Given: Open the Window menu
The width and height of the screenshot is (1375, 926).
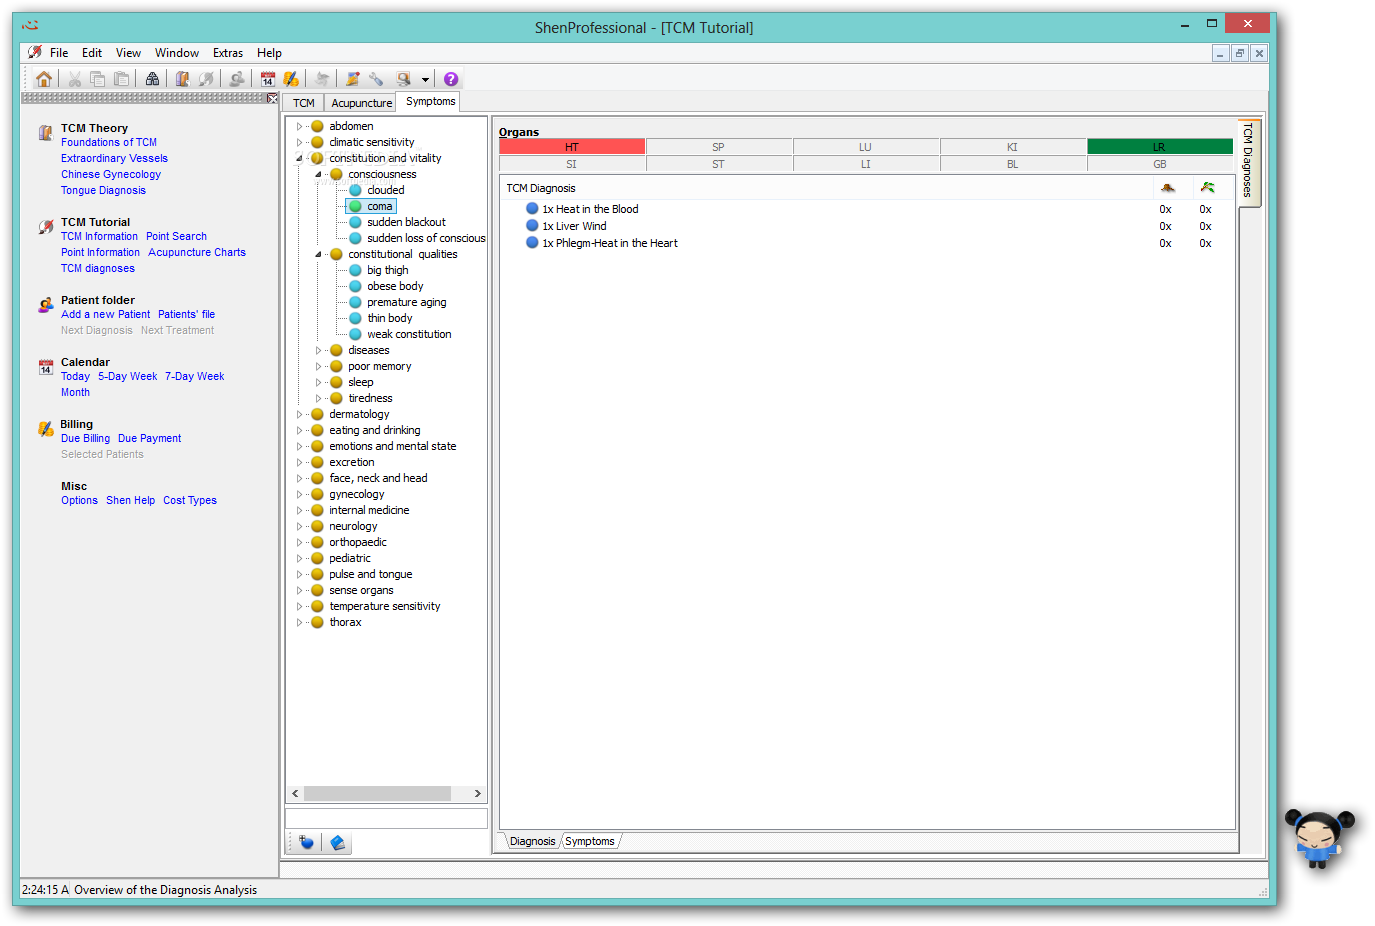Looking at the screenshot, I should coord(177,53).
